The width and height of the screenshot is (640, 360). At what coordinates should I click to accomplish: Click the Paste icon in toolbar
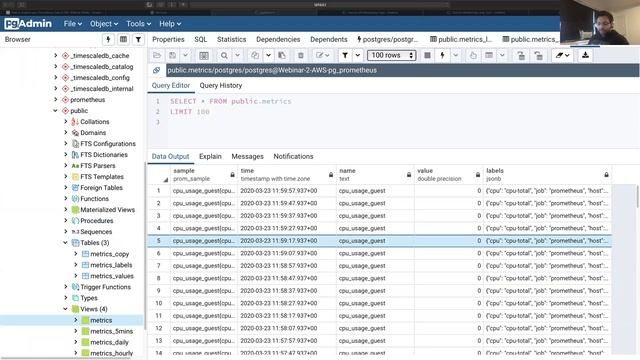[282, 55]
